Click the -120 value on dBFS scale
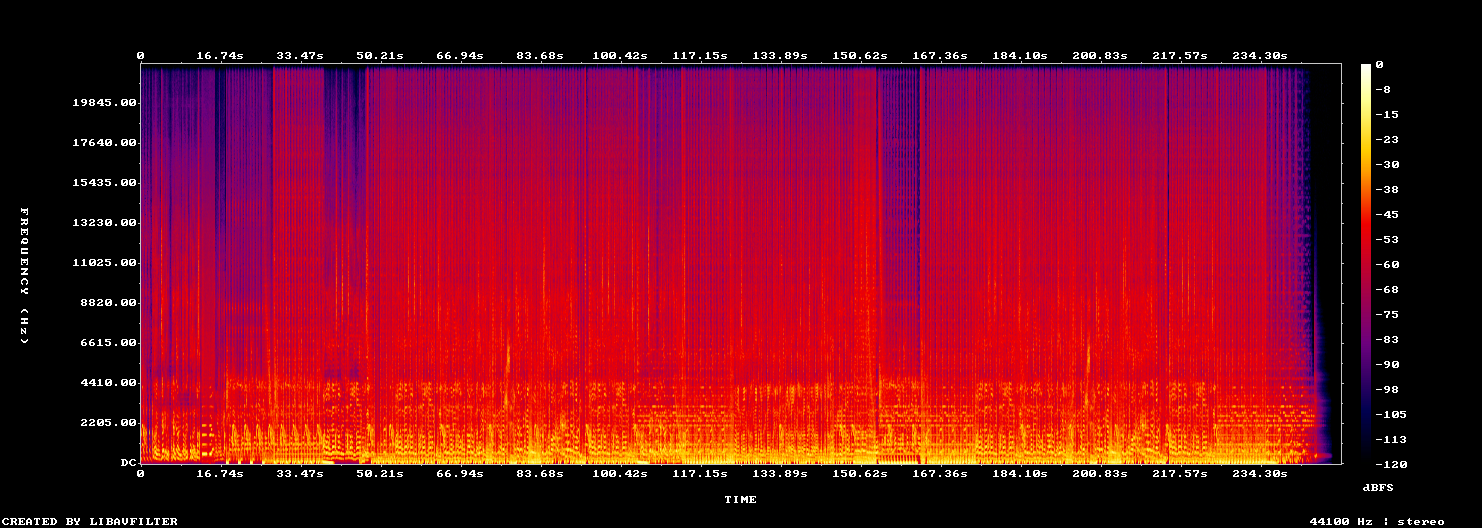 1391,464
